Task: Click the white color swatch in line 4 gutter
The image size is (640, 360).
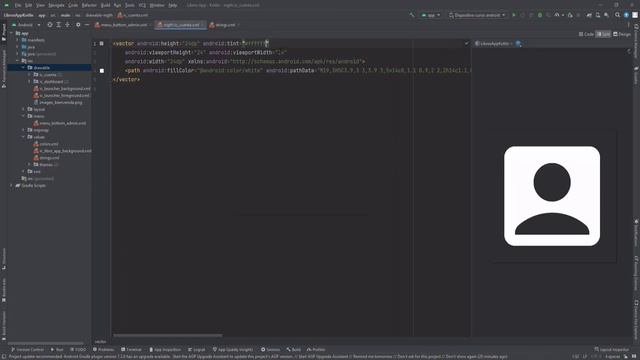Action: (102, 71)
